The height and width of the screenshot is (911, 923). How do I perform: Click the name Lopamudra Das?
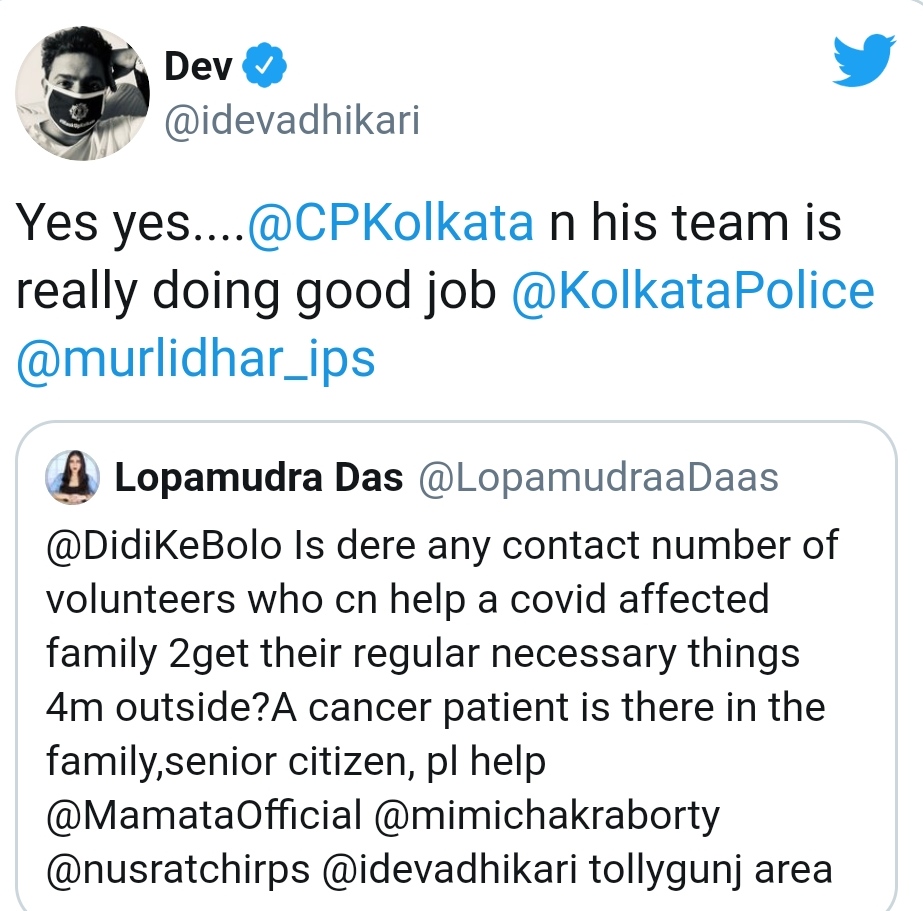click(x=259, y=479)
